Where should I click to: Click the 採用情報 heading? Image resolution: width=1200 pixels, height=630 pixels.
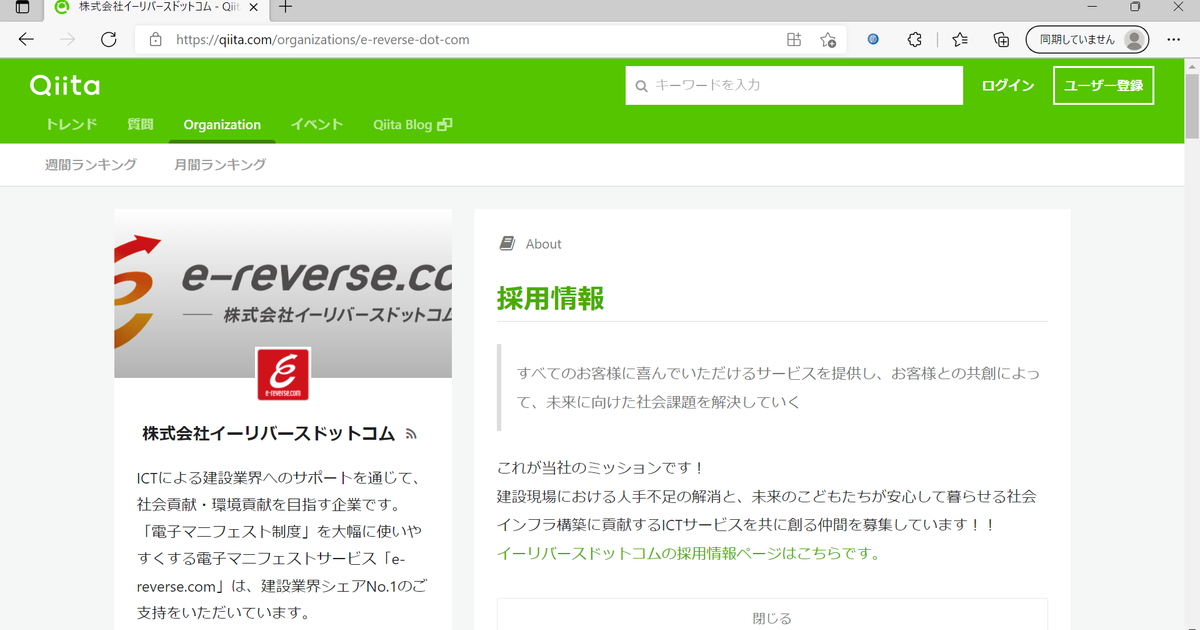pyautogui.click(x=551, y=298)
